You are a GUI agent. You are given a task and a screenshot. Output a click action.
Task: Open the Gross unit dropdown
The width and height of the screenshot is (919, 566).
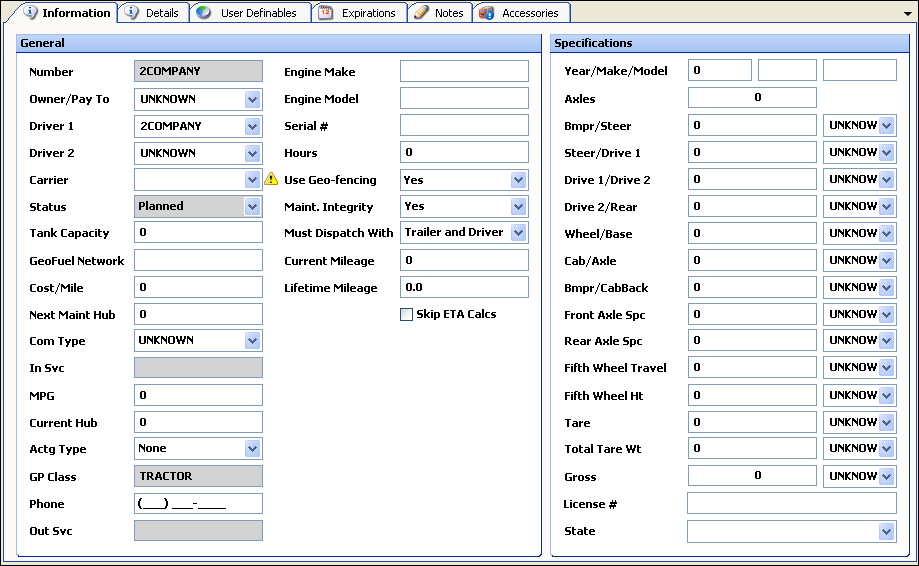coord(886,476)
